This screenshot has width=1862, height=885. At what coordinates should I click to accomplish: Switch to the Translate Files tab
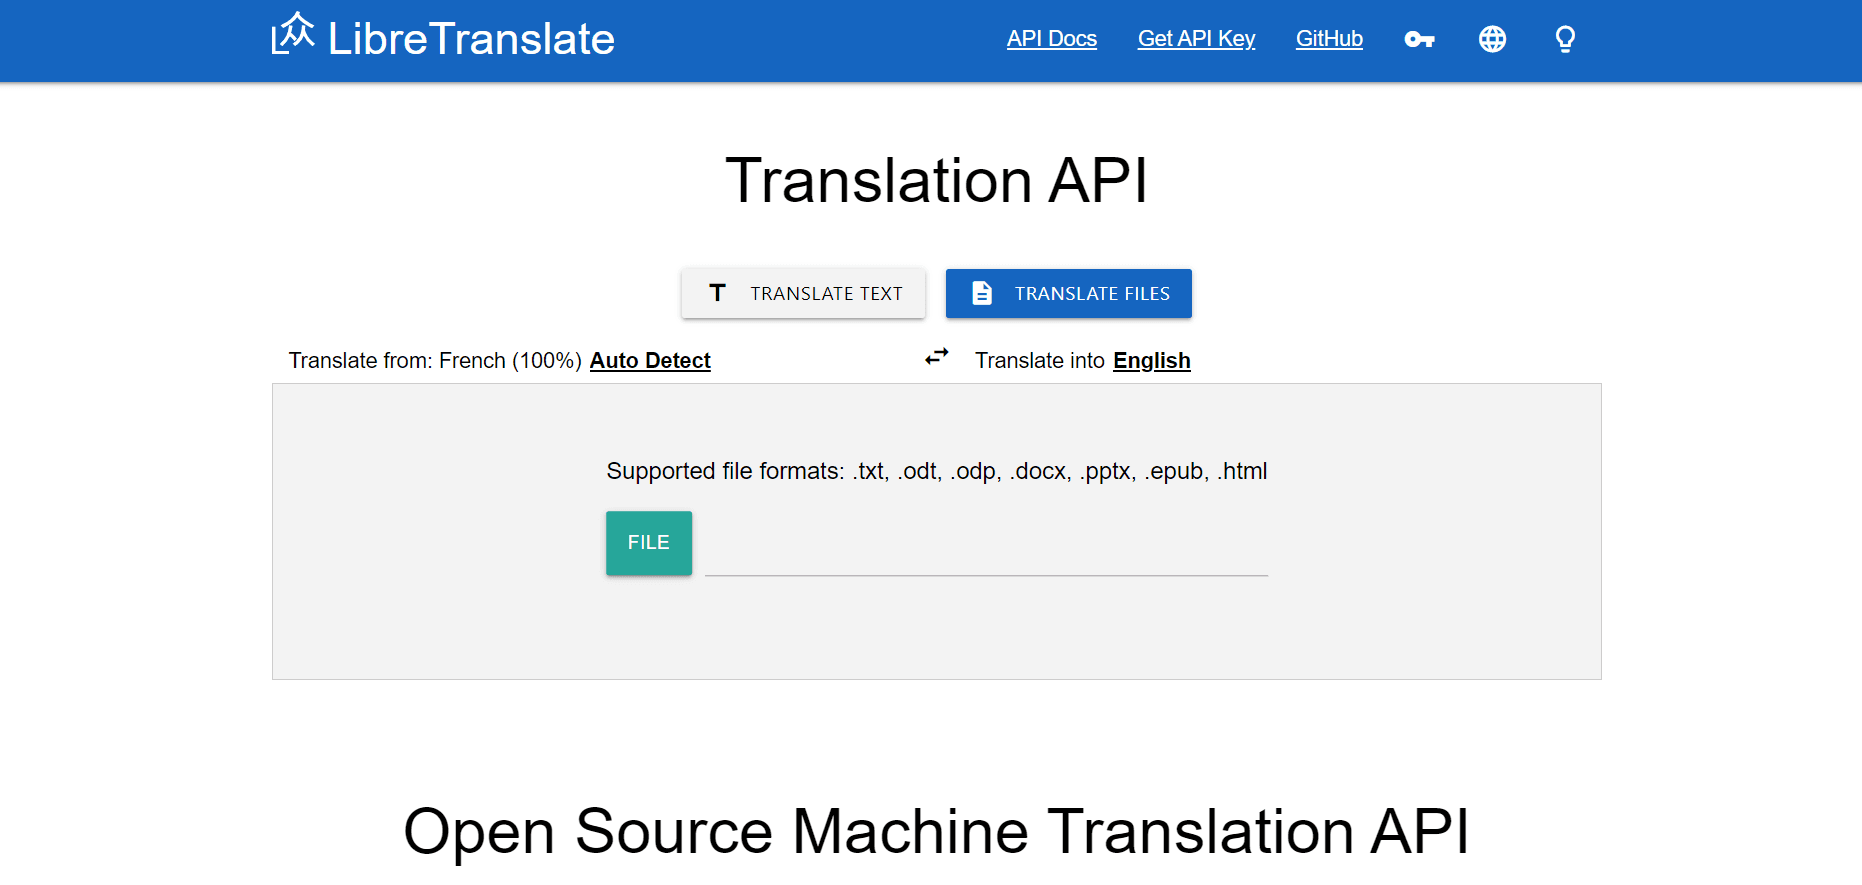pos(1068,293)
